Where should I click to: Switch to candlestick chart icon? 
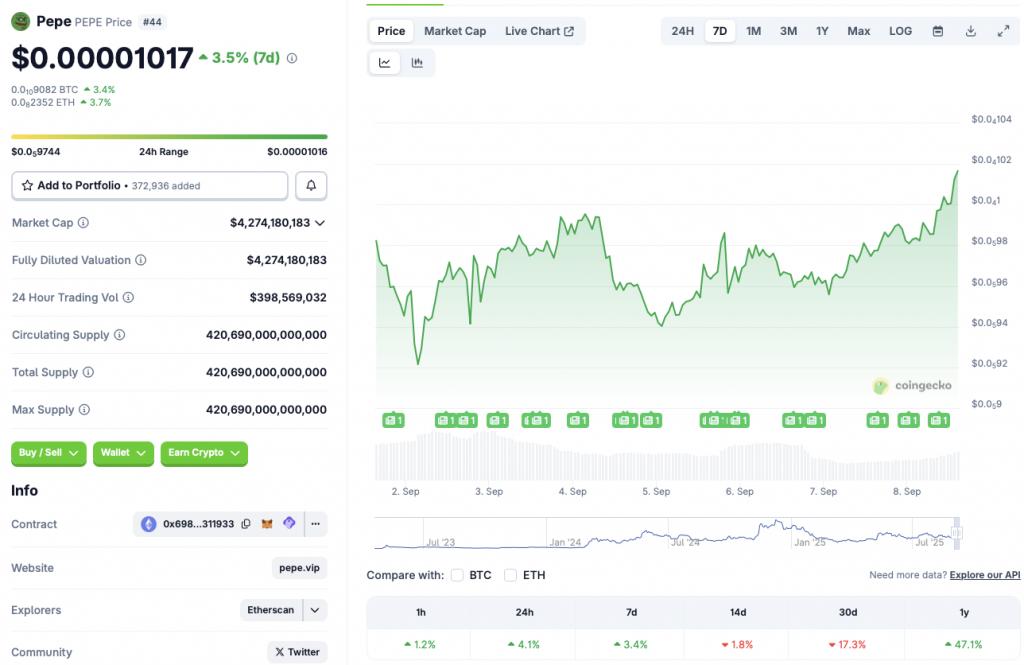tap(417, 63)
